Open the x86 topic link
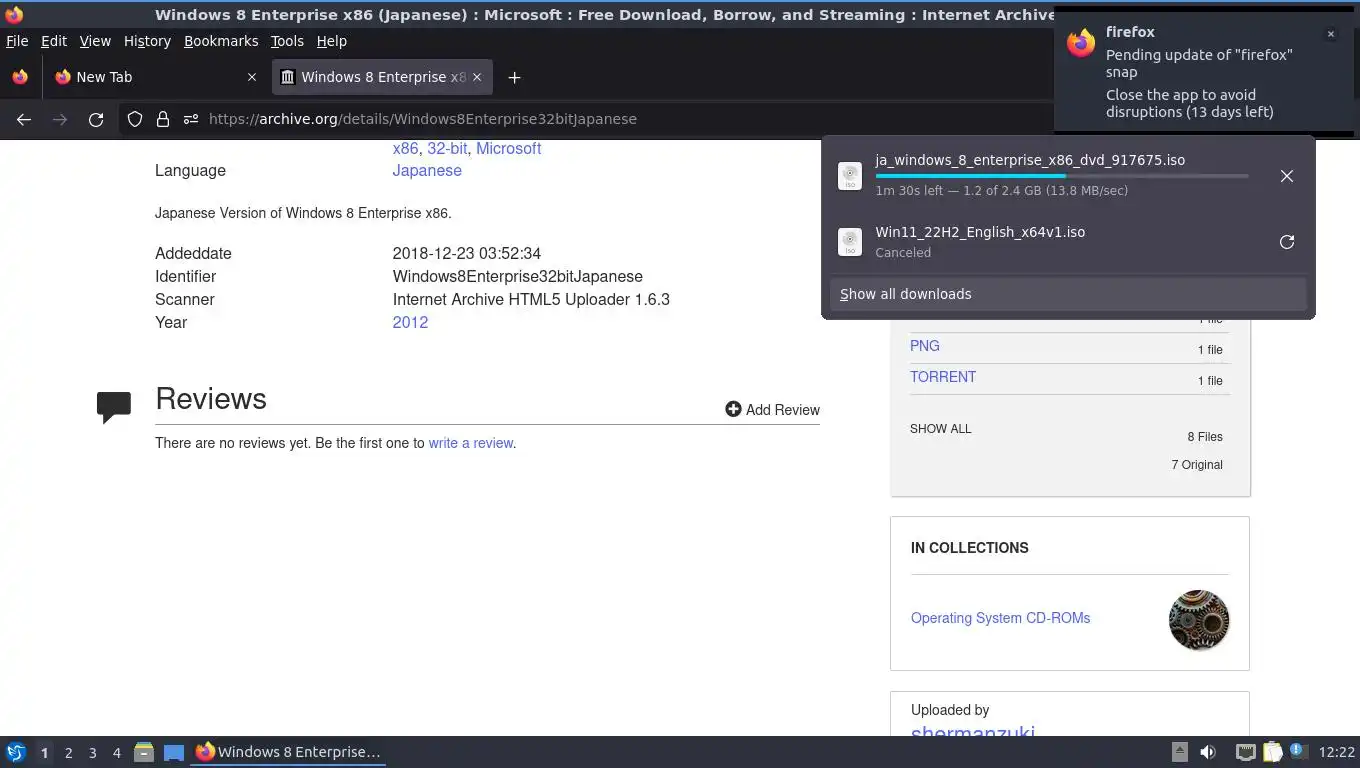This screenshot has height=768, width=1360. (405, 148)
